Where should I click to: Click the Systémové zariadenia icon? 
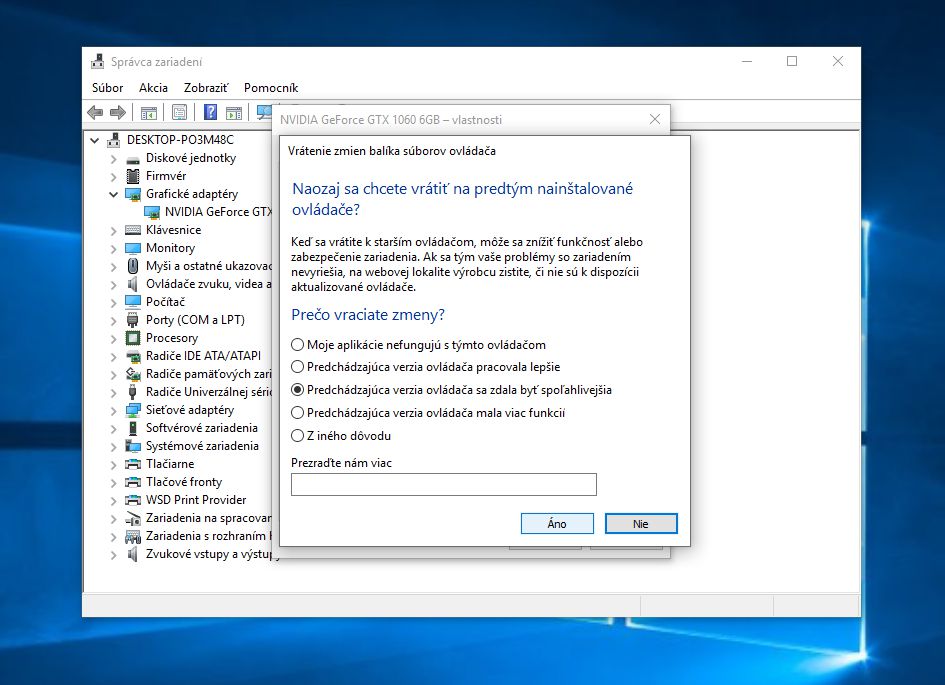[x=133, y=446]
